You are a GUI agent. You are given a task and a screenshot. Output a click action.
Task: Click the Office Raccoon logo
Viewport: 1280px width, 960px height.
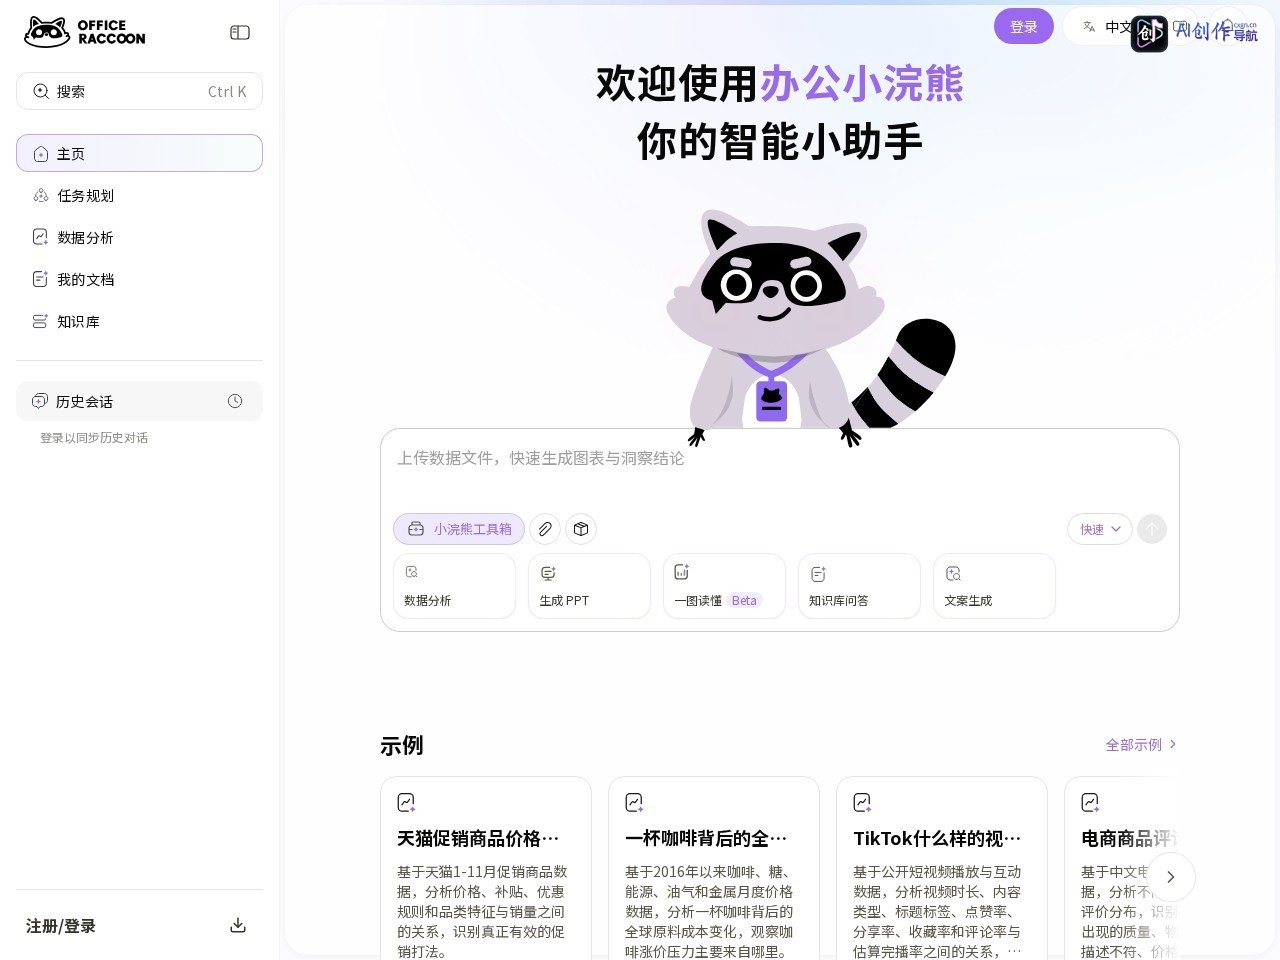coord(85,32)
